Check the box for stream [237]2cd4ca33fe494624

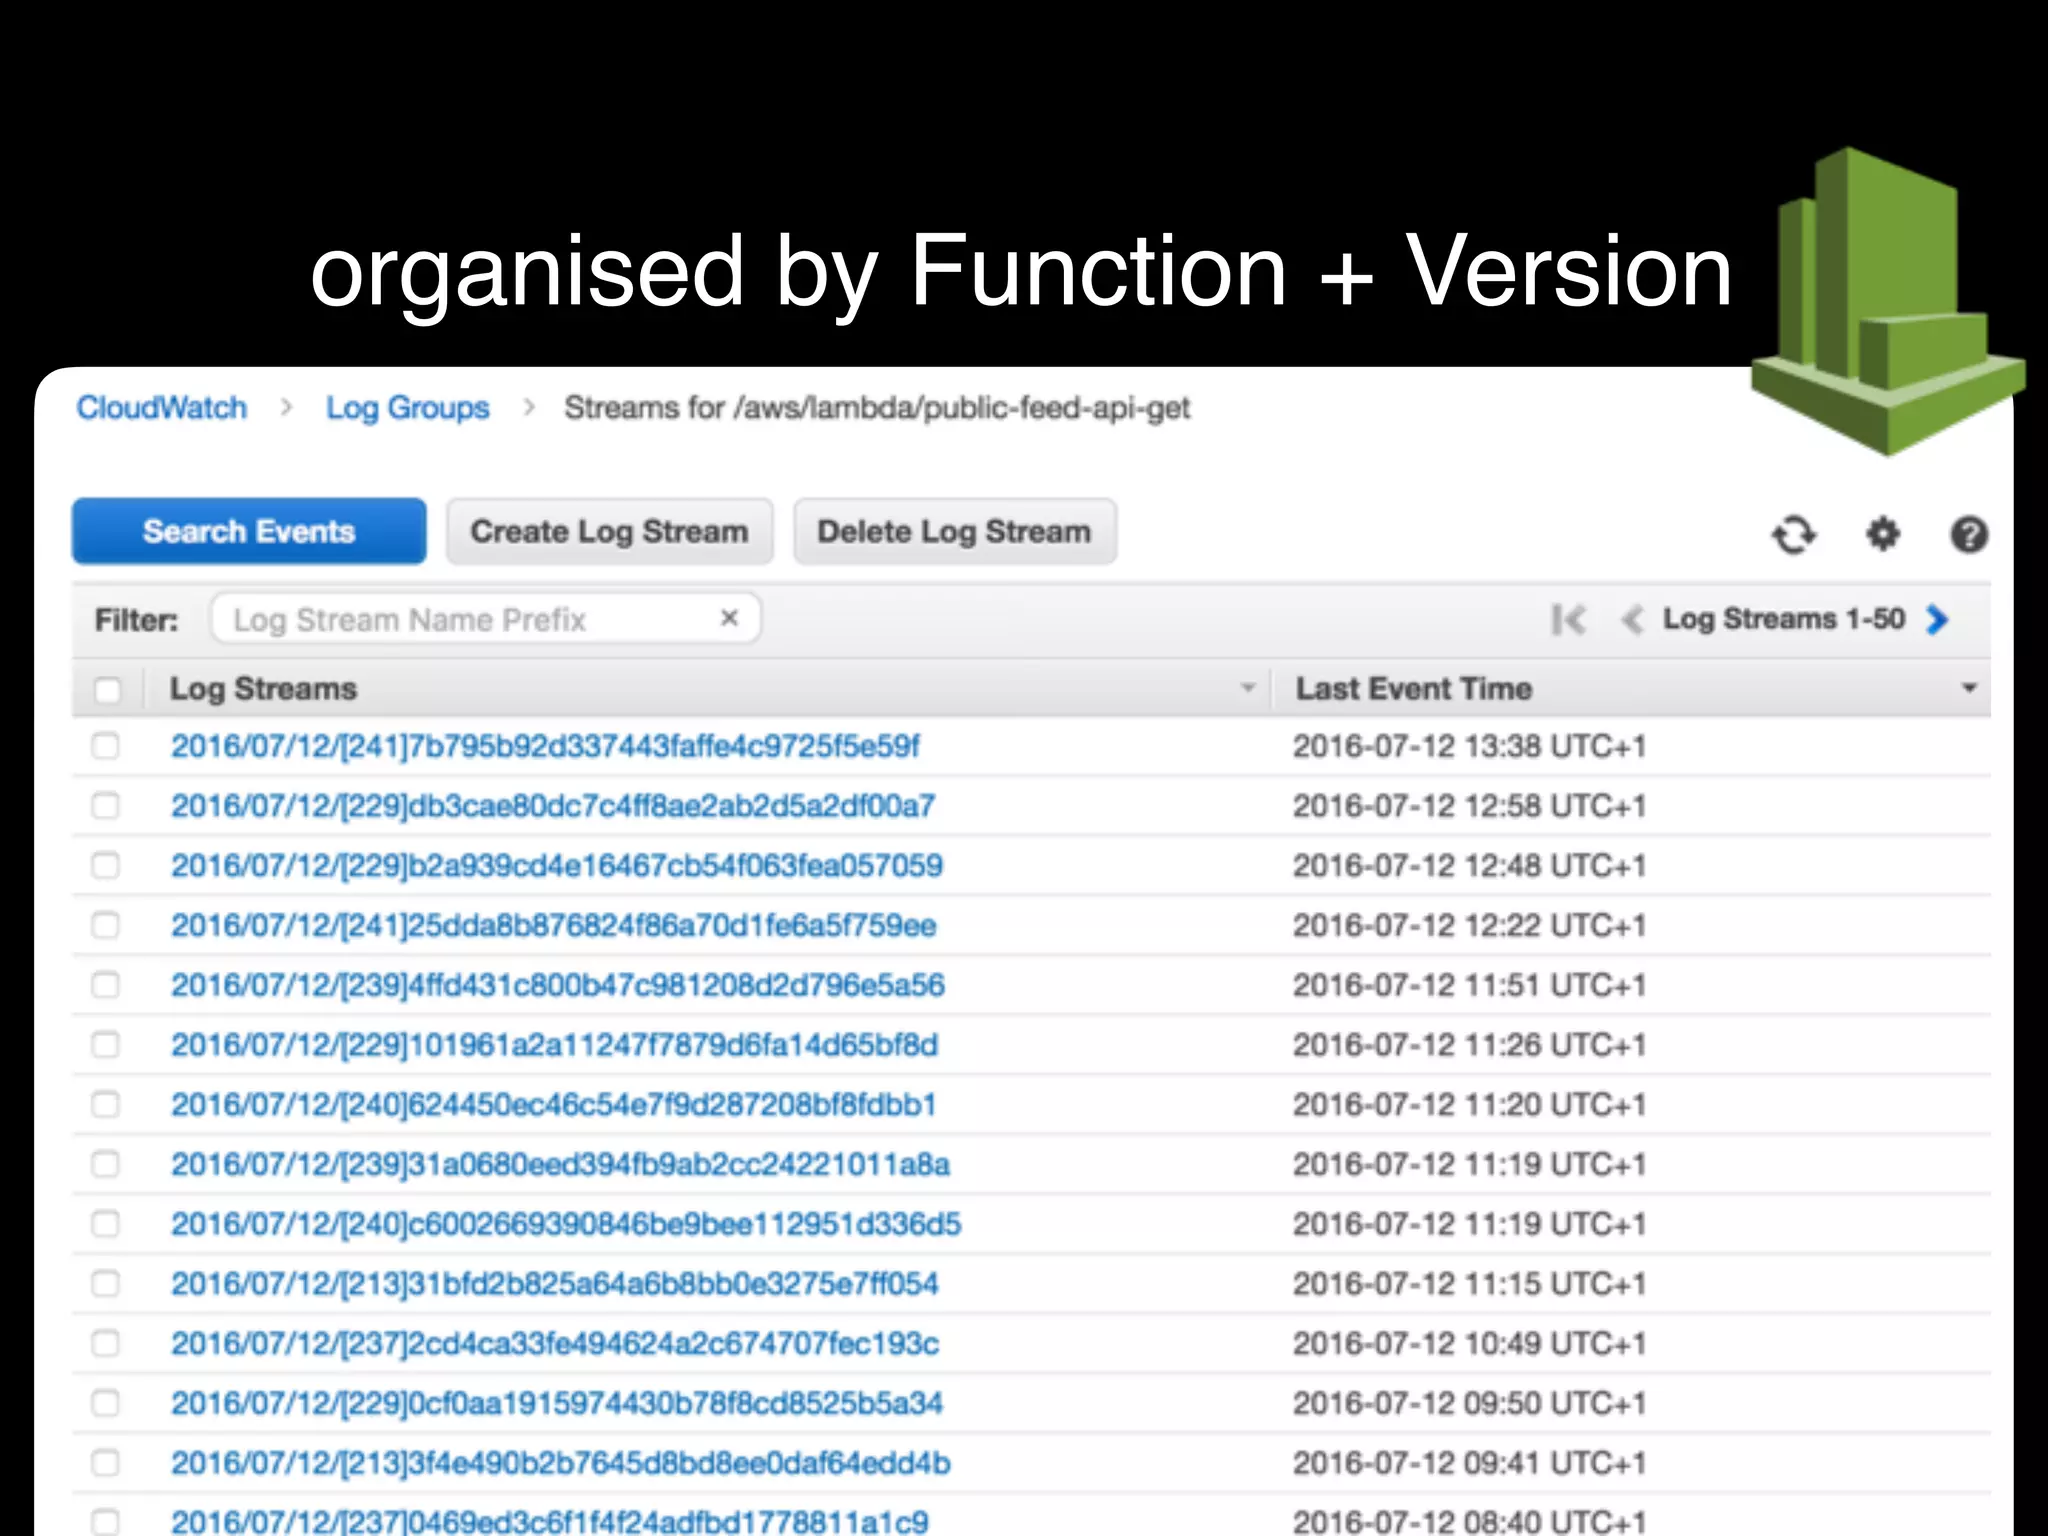tap(106, 1343)
